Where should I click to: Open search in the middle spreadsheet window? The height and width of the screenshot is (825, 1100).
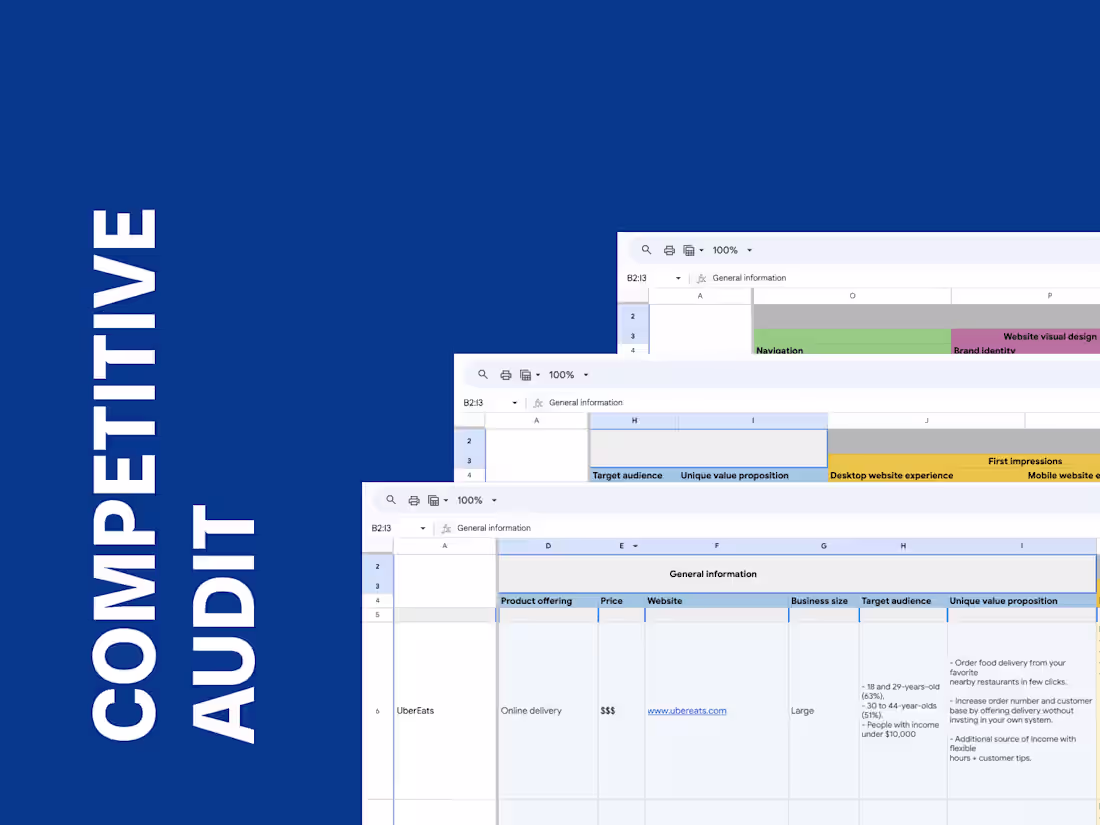click(x=483, y=374)
